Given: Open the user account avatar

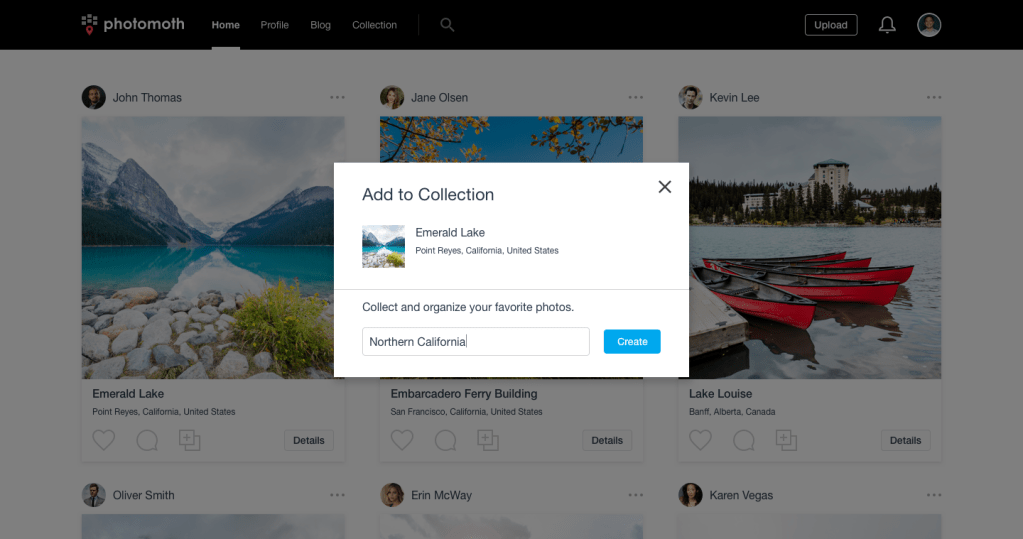Looking at the screenshot, I should pyautogui.click(x=929, y=25).
